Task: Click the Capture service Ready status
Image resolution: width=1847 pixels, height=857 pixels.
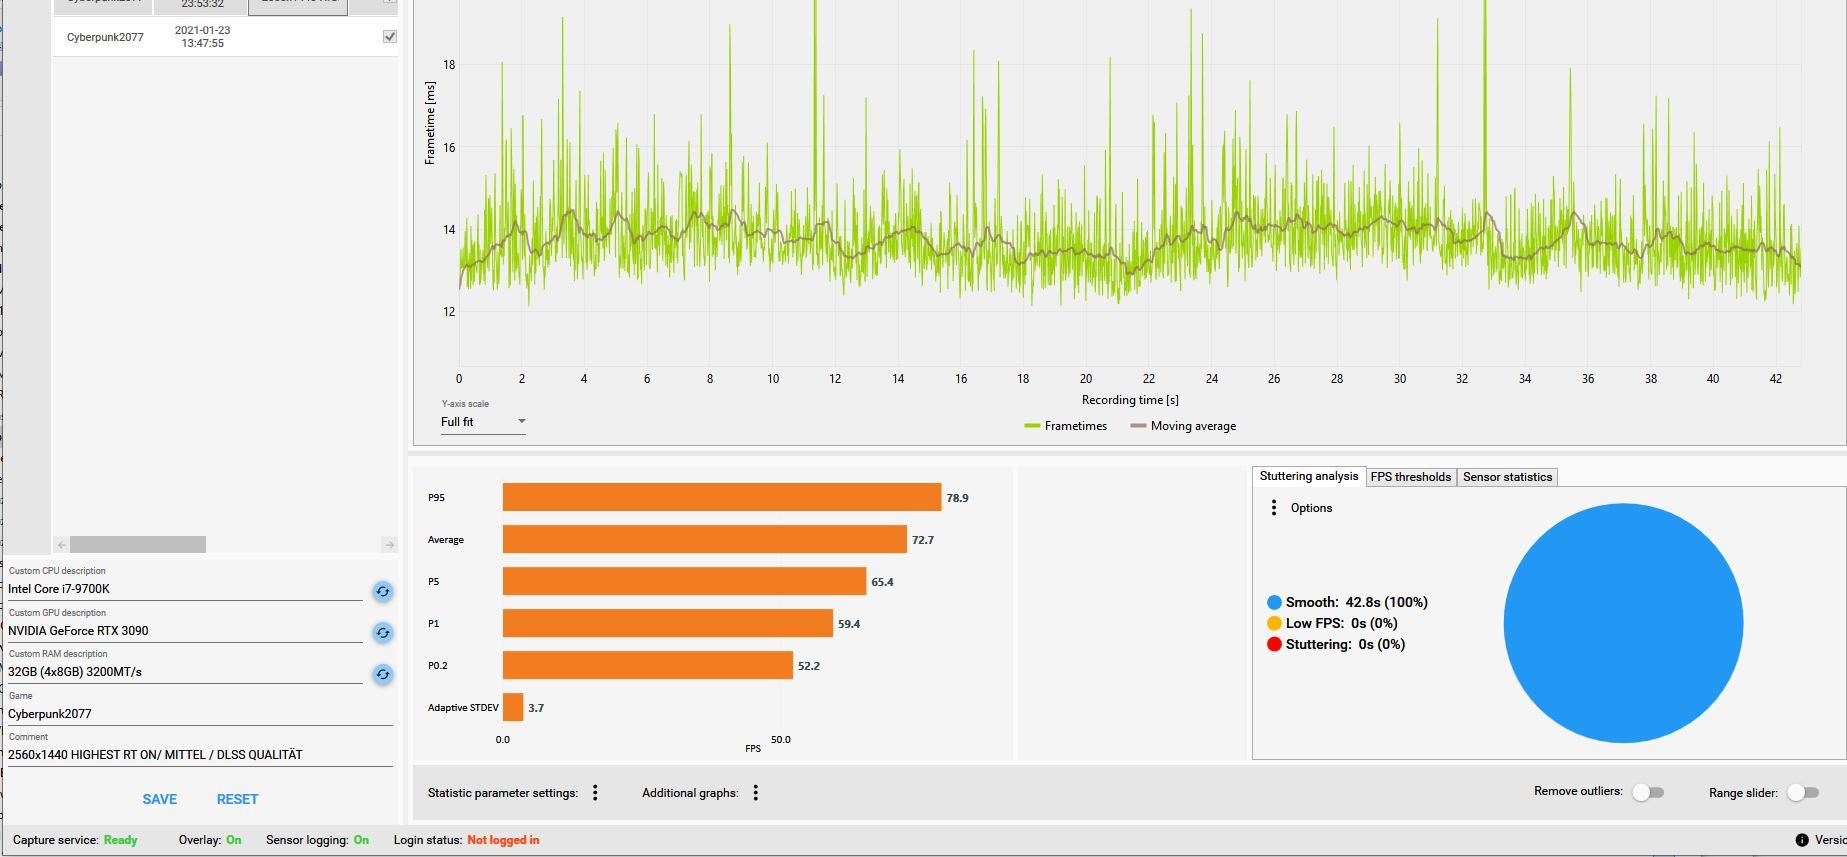Action: [x=75, y=840]
